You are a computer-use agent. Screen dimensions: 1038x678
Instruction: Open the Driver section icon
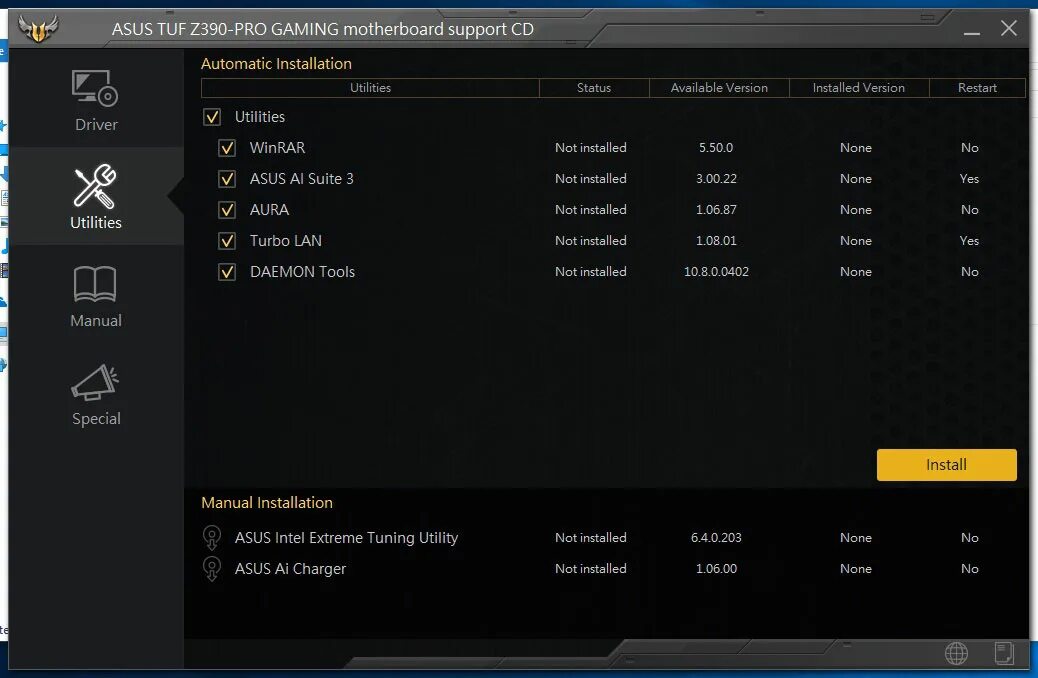point(95,89)
